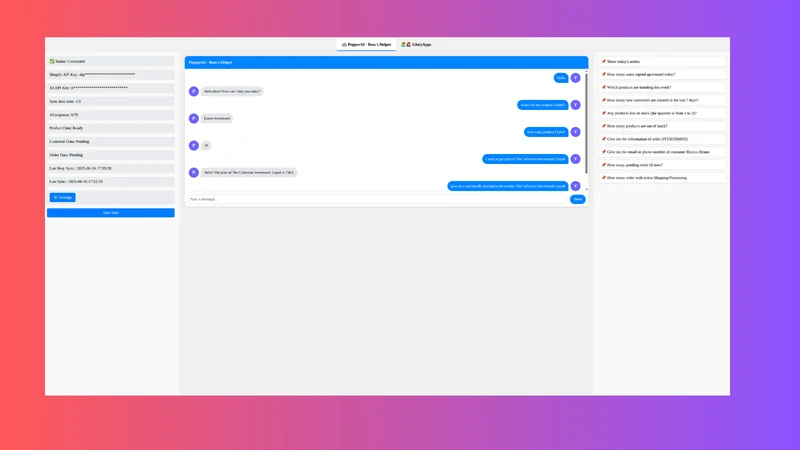Screen dimensions: 800x450
Task: Click the 'Last Sync' timestamp row
Action: click(x=111, y=182)
